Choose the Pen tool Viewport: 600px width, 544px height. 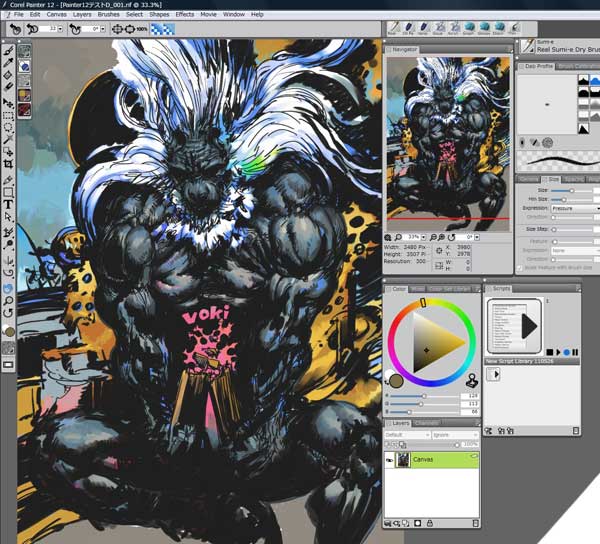8,180
